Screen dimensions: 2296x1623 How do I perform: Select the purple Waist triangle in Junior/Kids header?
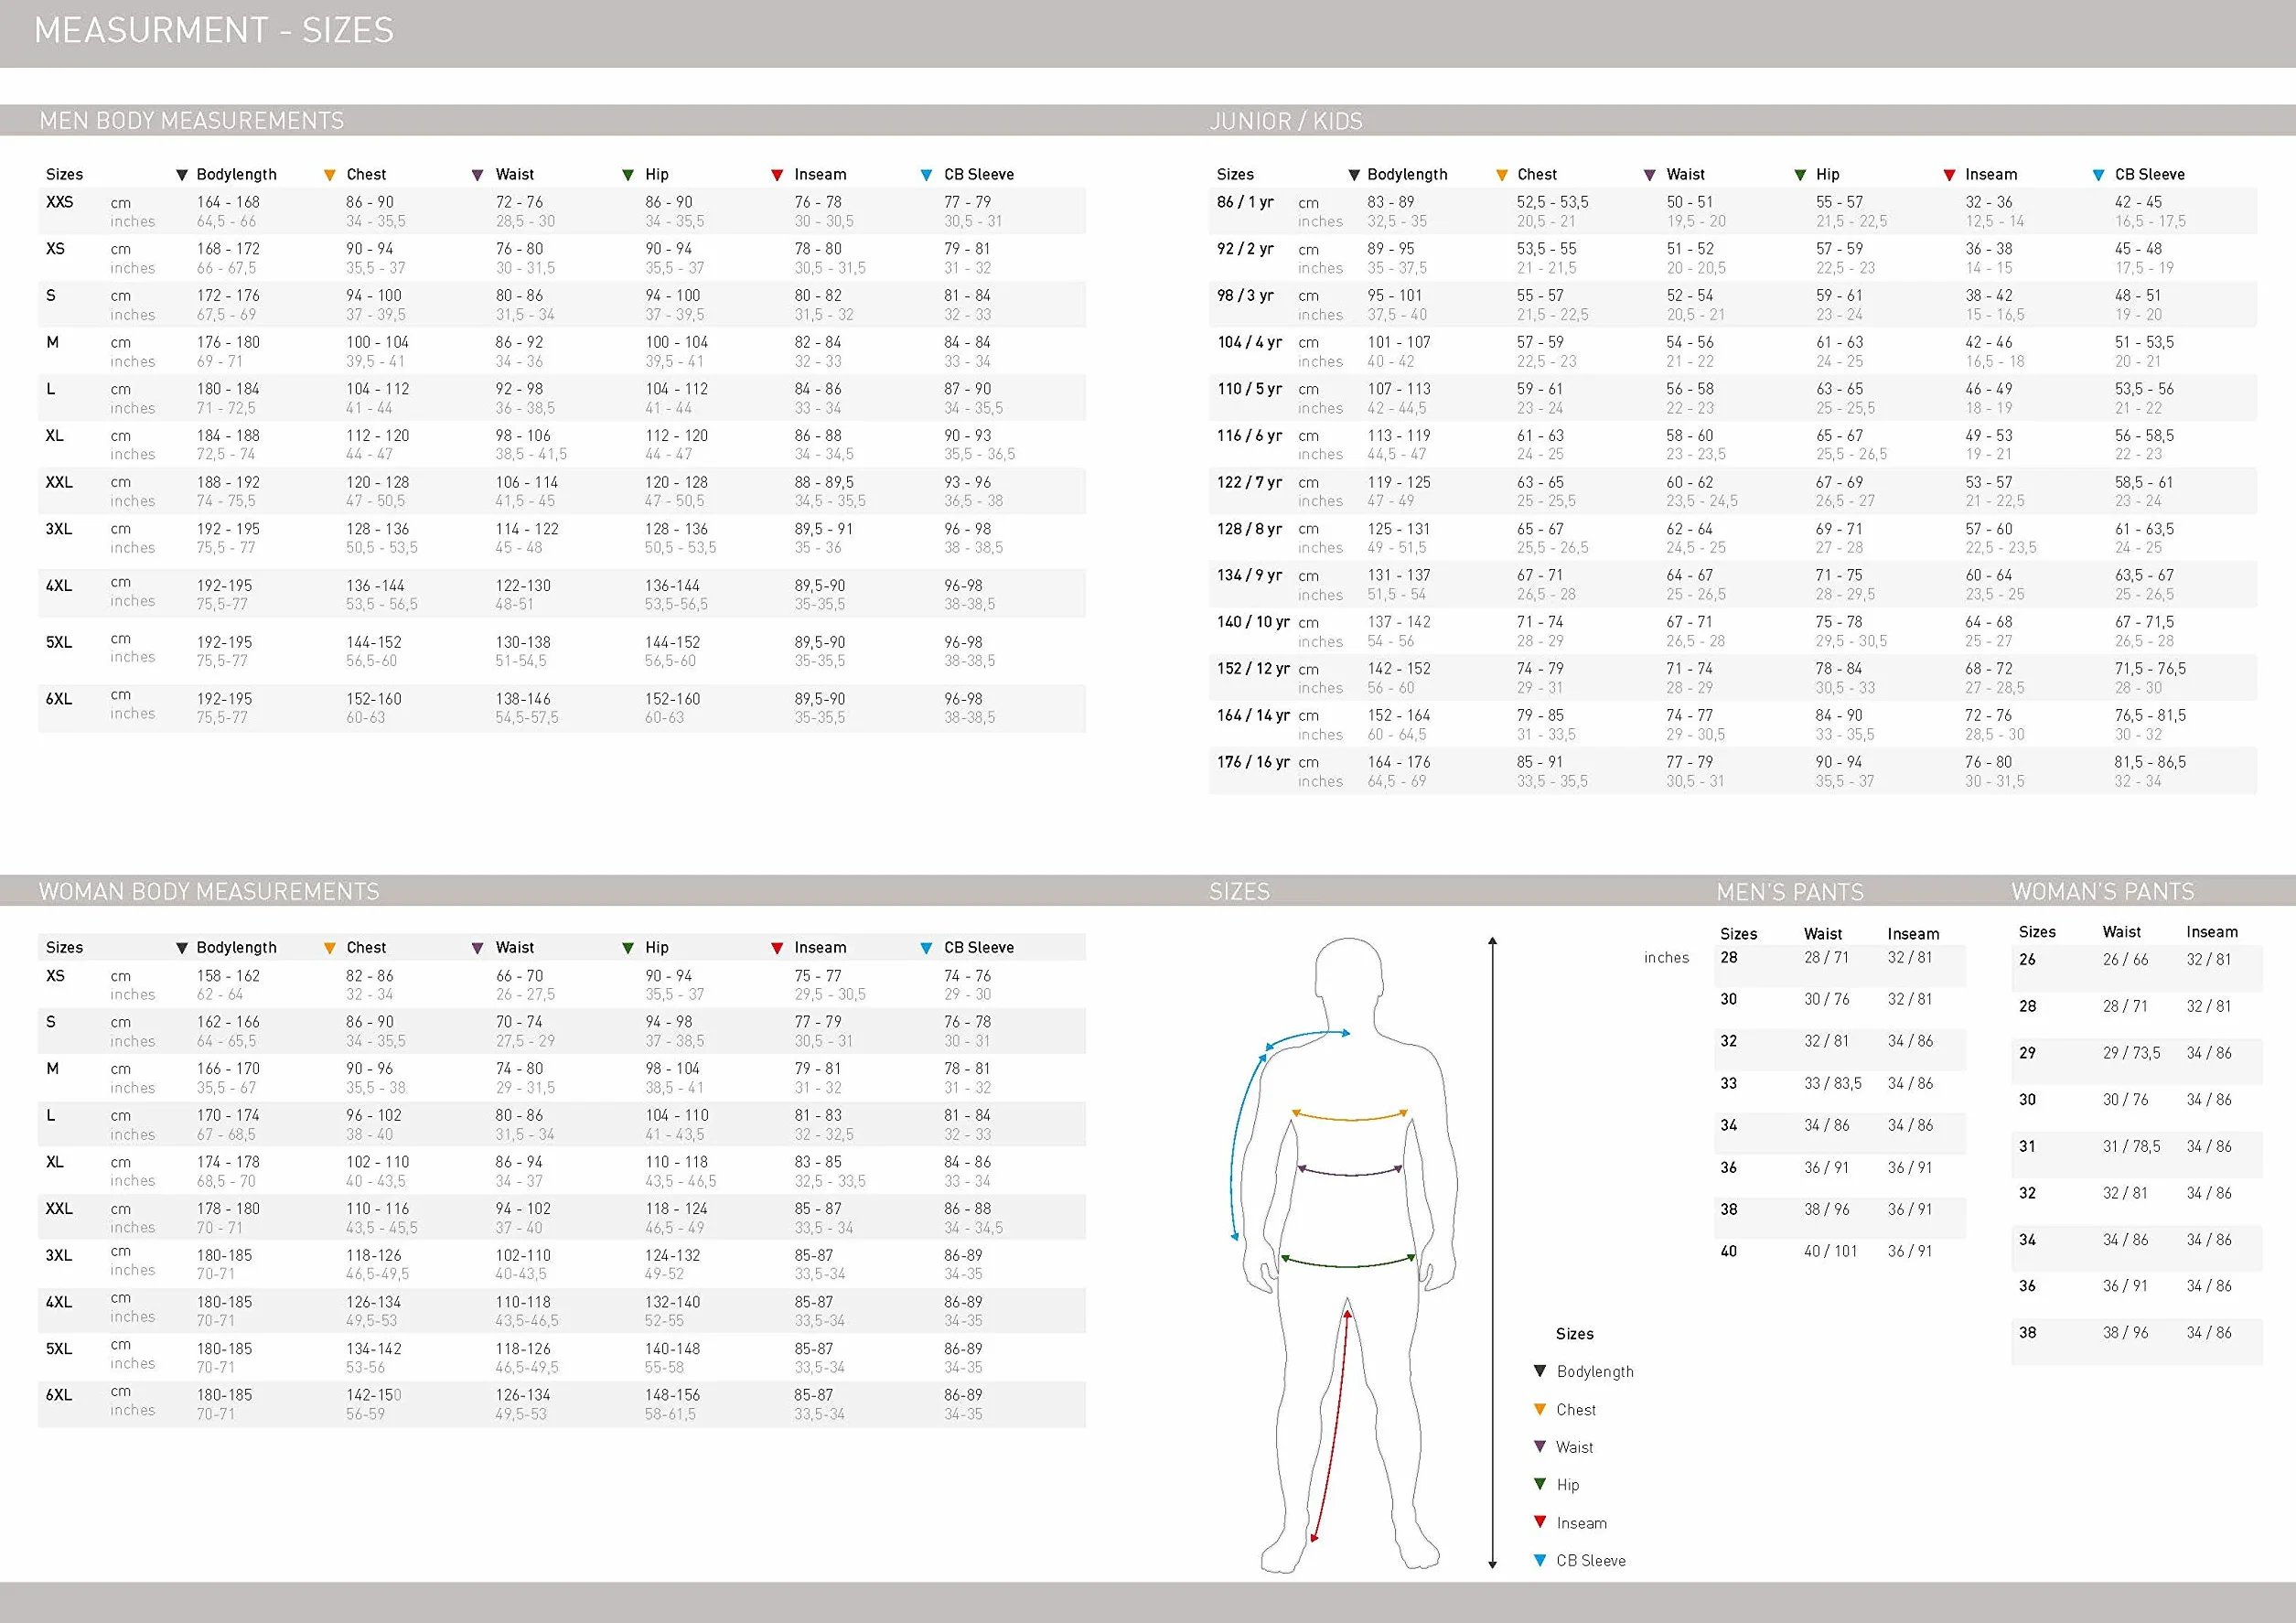[1650, 175]
